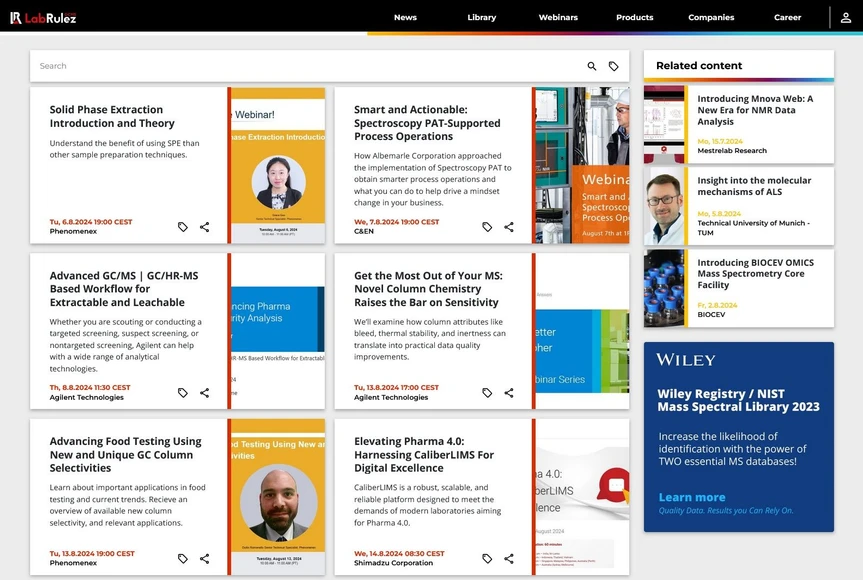The image size is (863, 580).
Task: Share the Elevating Pharma 4.0 webinar
Action: click(509, 559)
